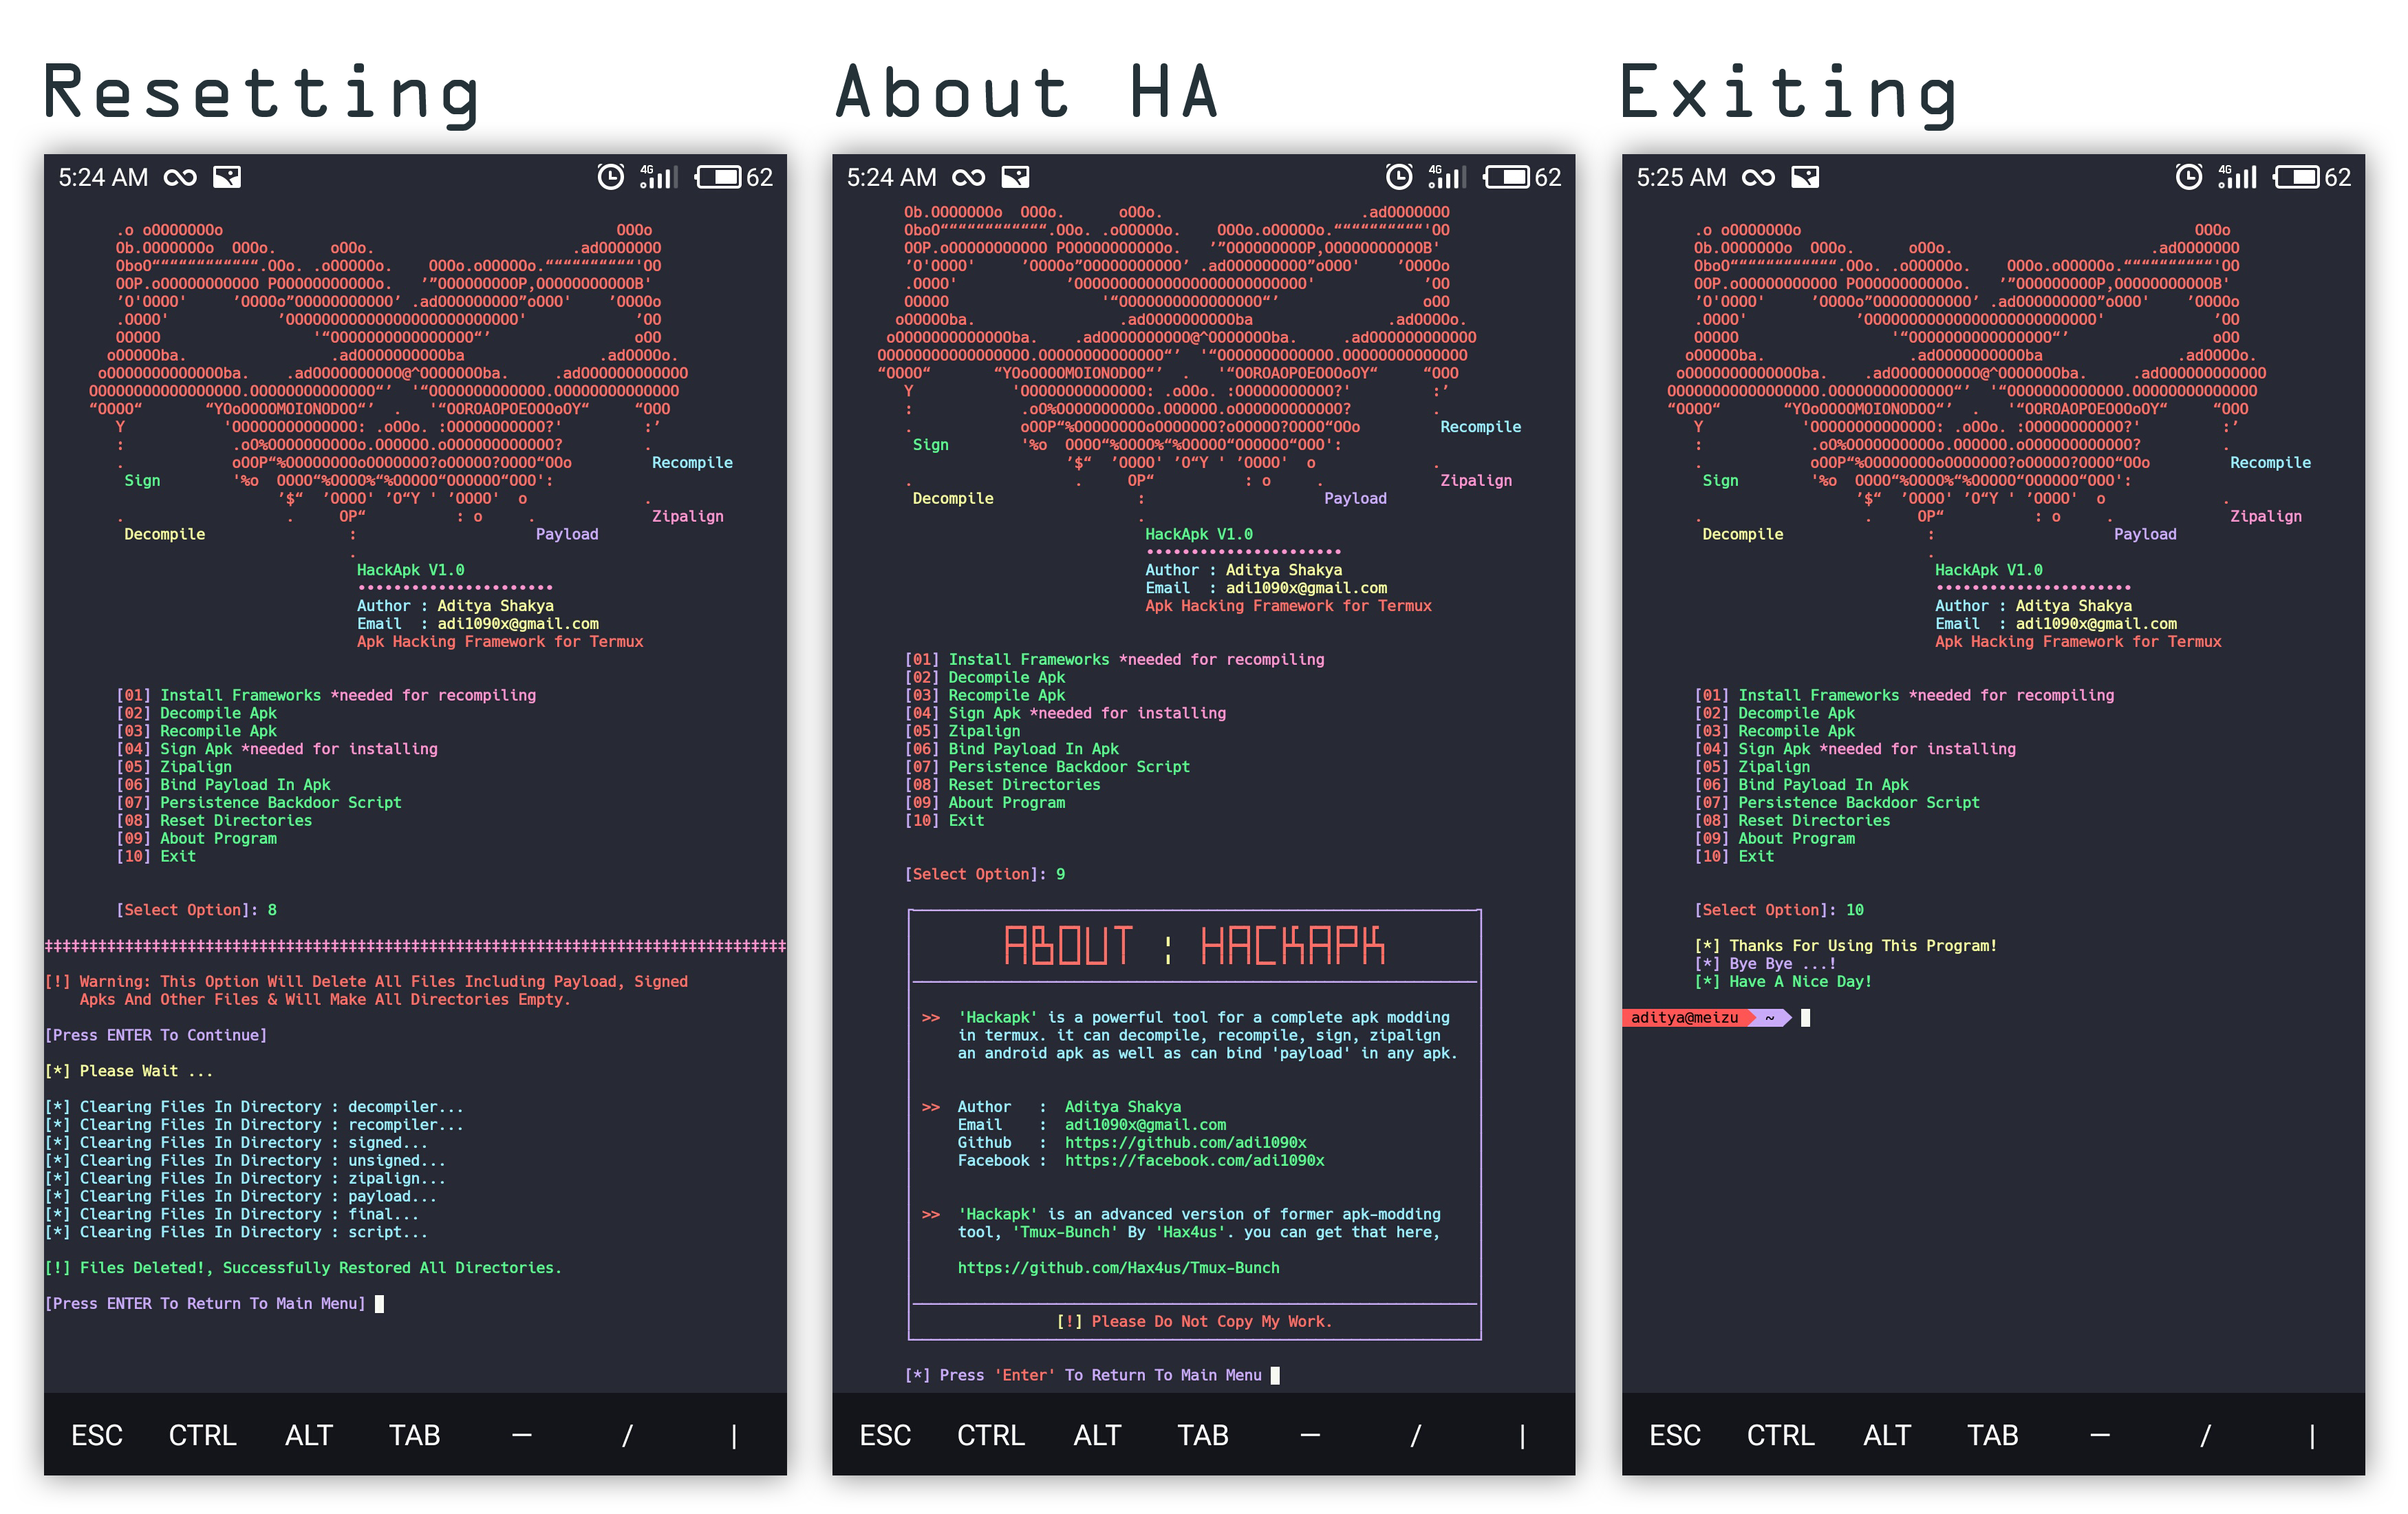2408x1514 pixels.
Task: Tap the infinity icon on left phone status bar
Action: [180, 177]
